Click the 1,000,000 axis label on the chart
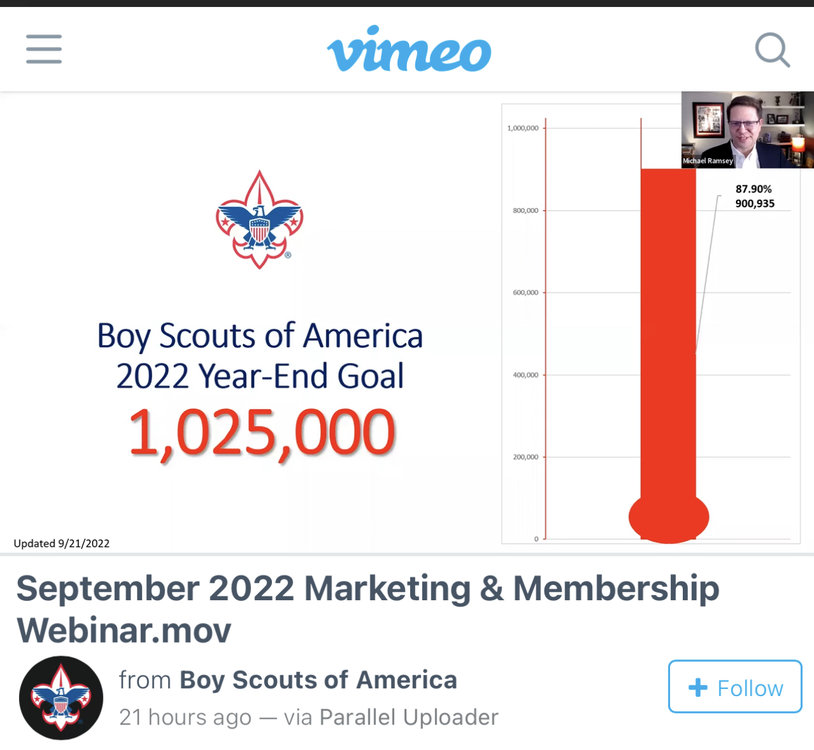814x750 pixels. click(x=523, y=128)
